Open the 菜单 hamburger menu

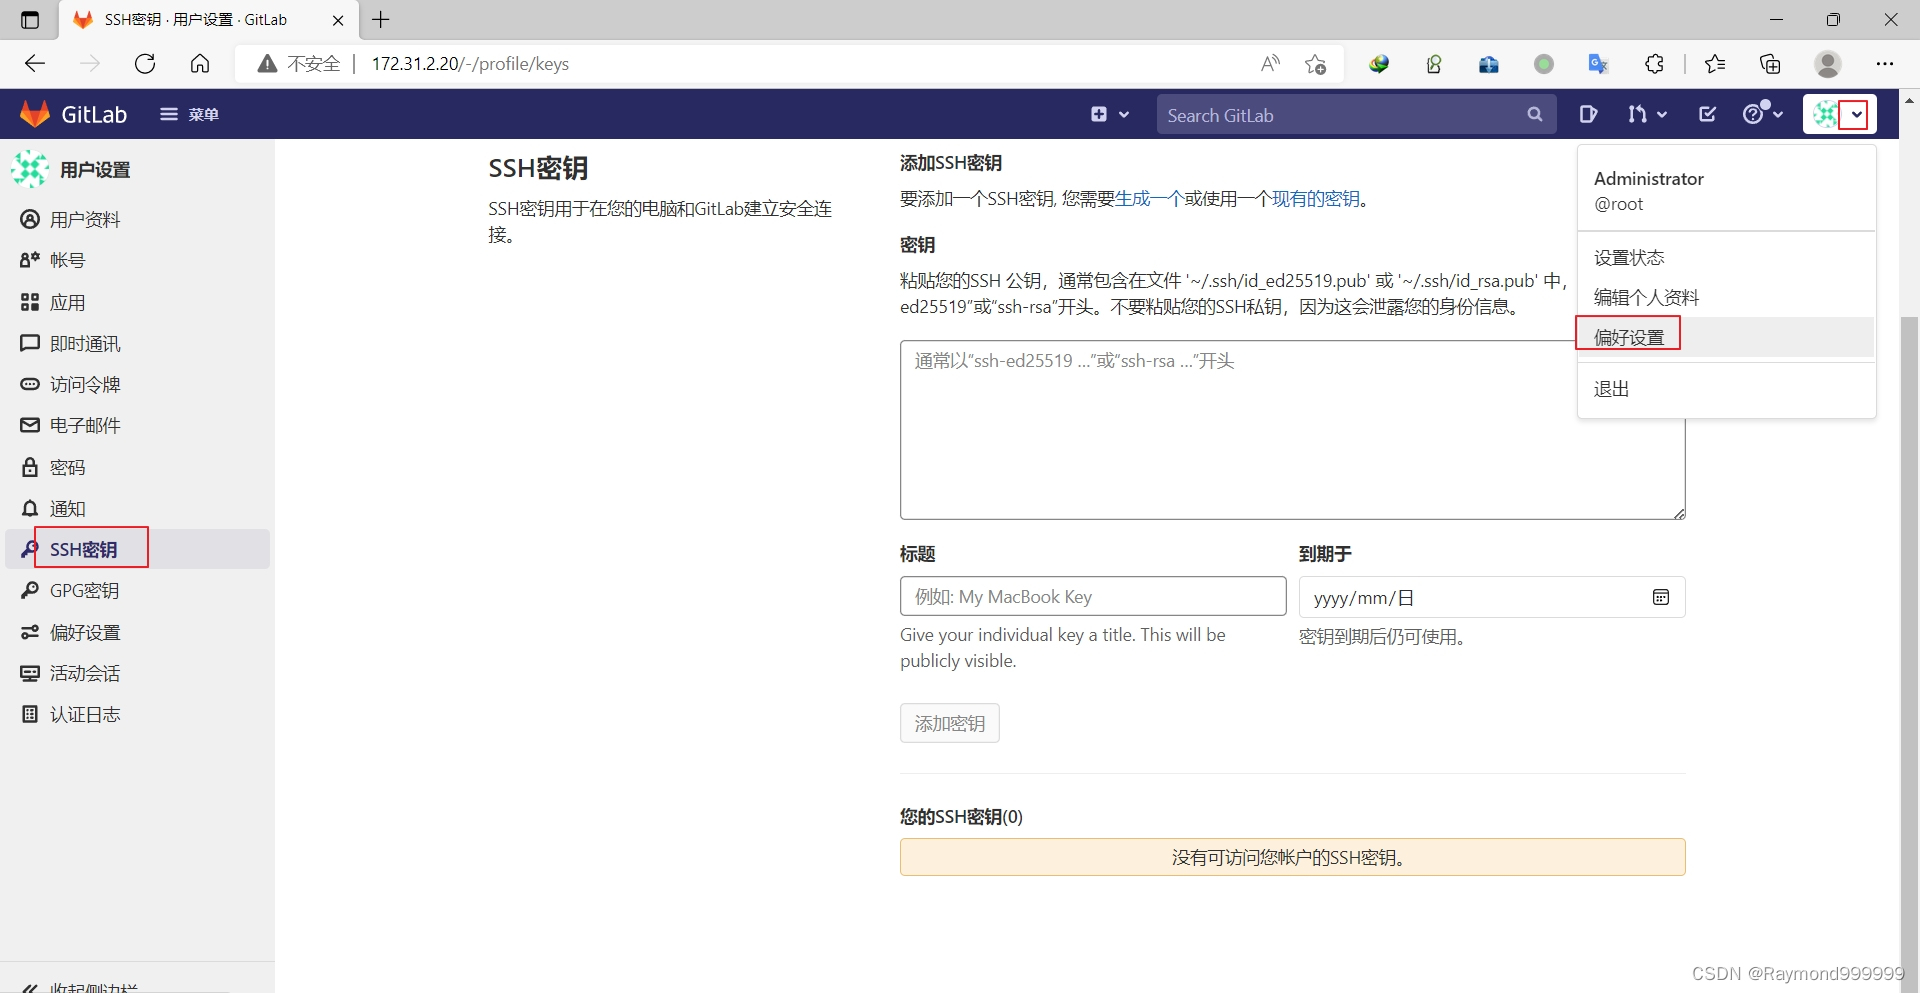pyautogui.click(x=189, y=114)
